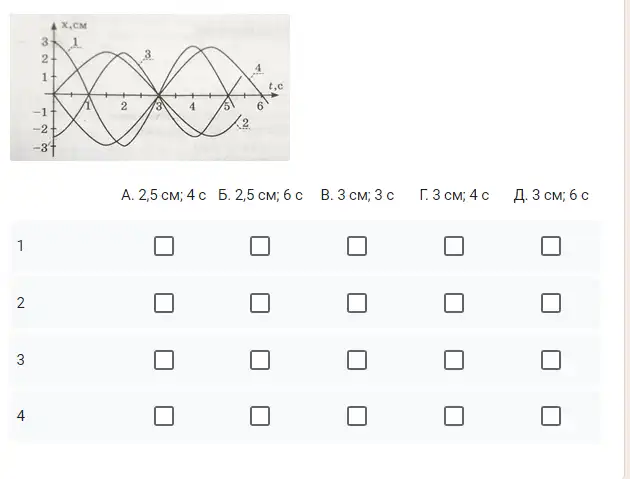Click the vertical scrollbar at right edge

click(x=626, y=240)
